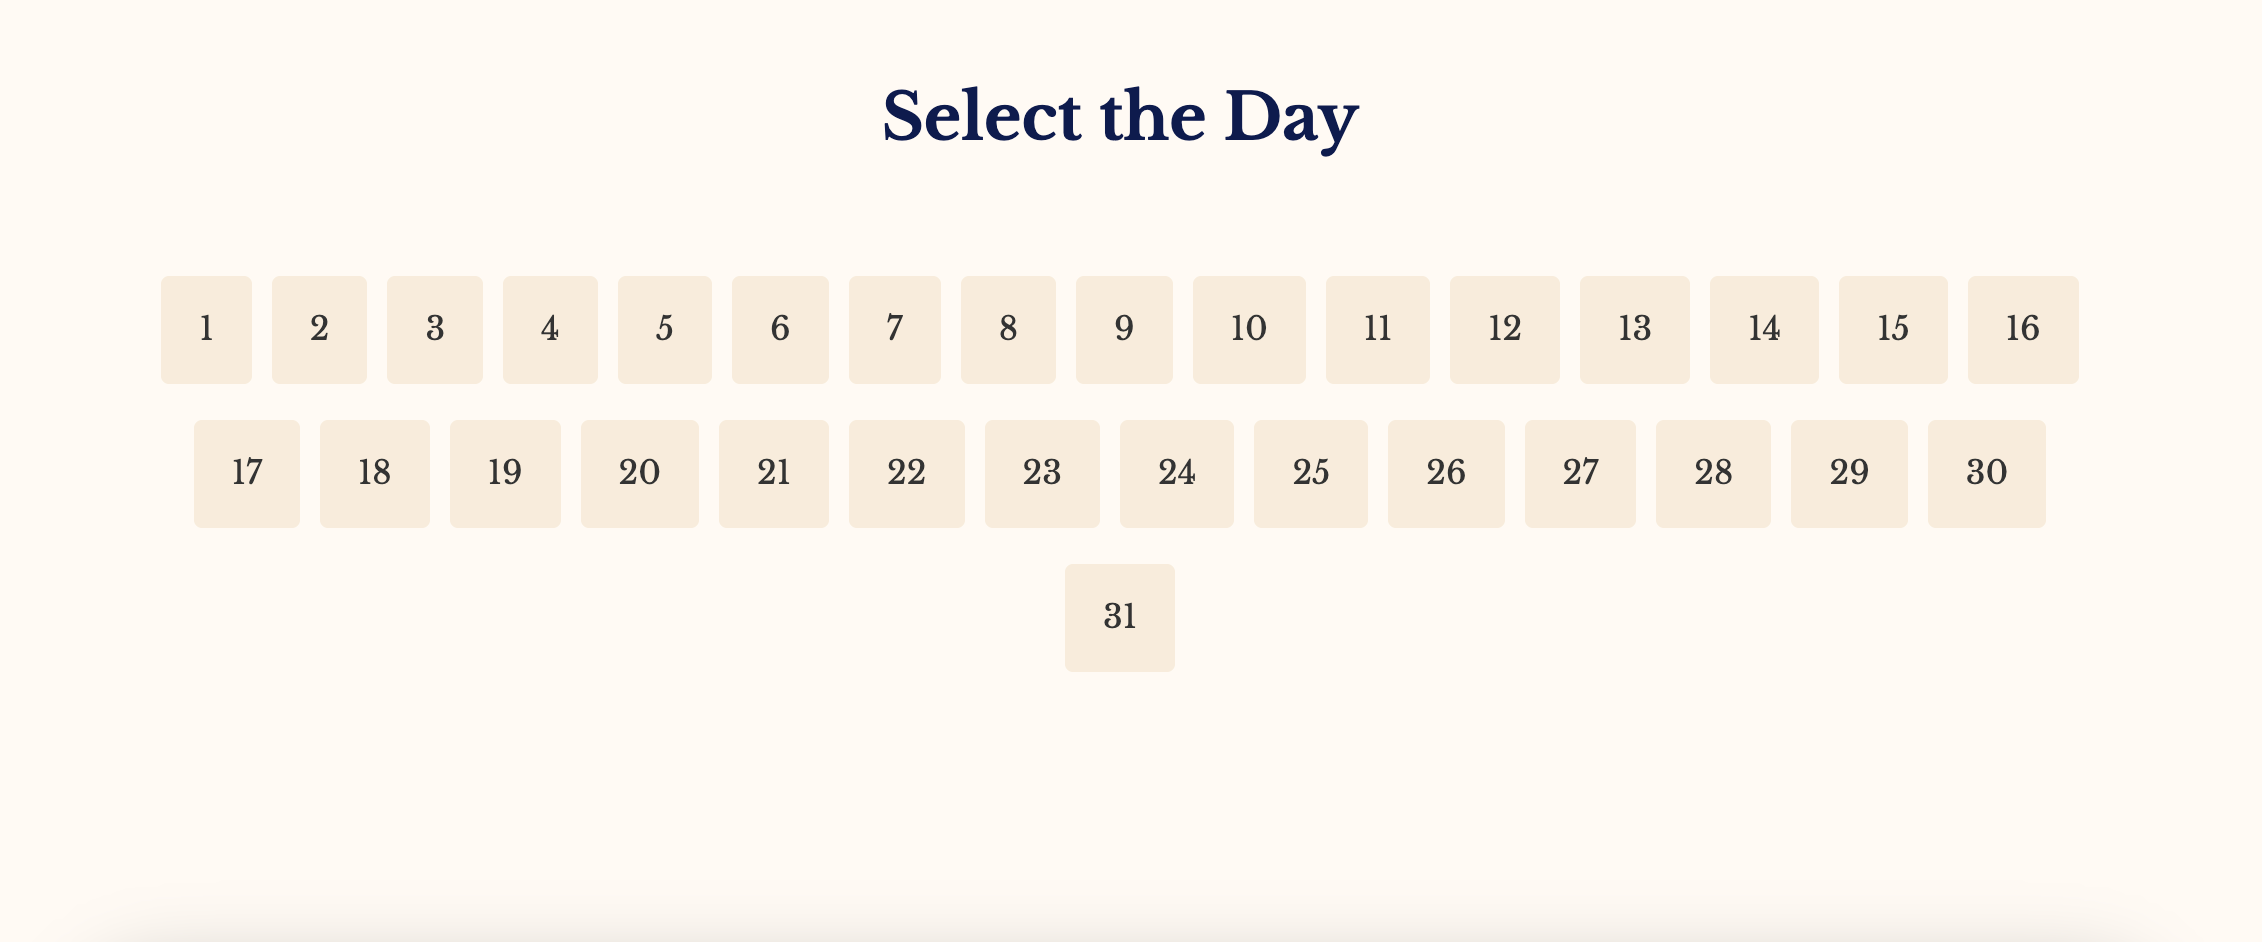Image resolution: width=2262 pixels, height=942 pixels.
Task: Select day 28
Action: [x=1713, y=474]
